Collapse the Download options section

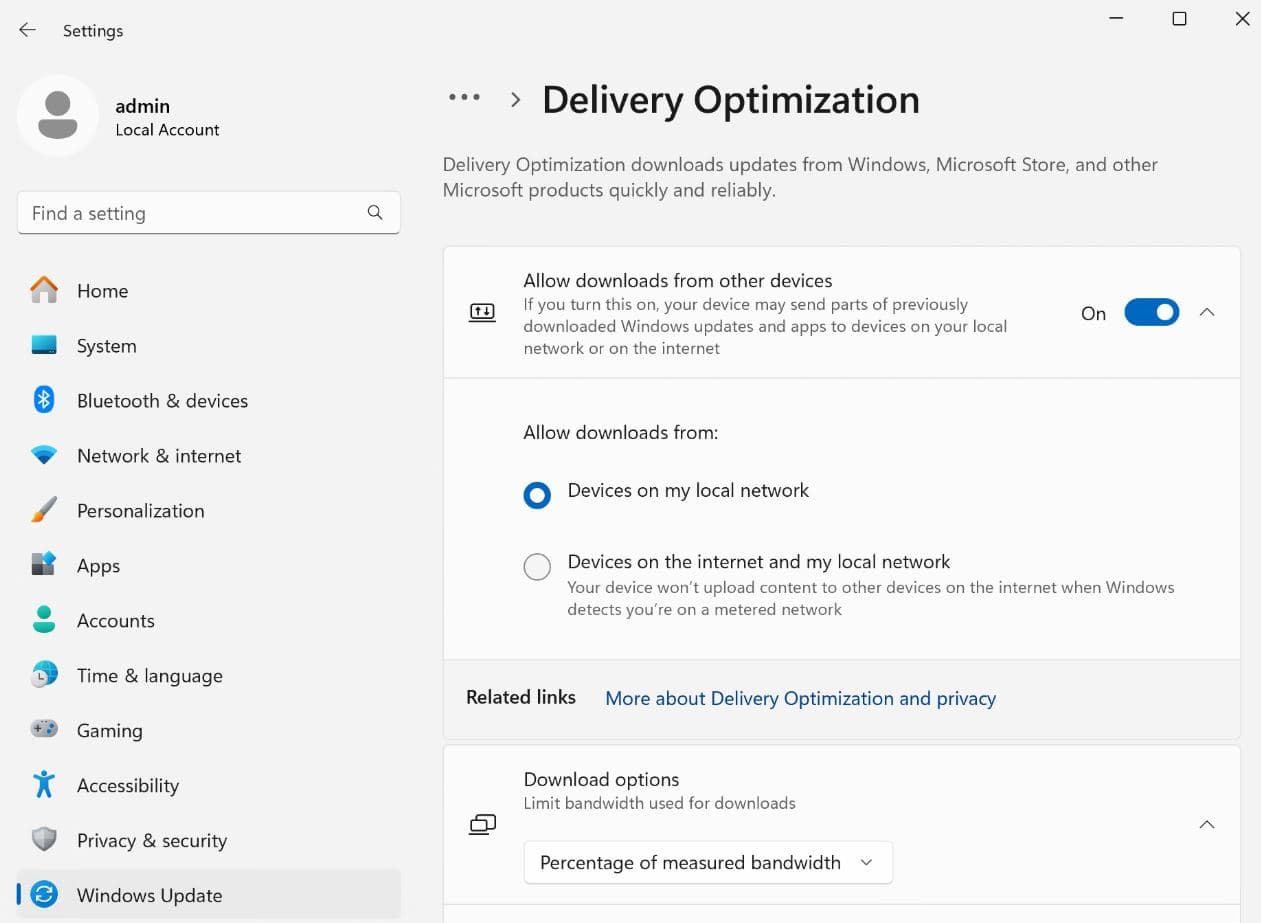pos(1207,825)
